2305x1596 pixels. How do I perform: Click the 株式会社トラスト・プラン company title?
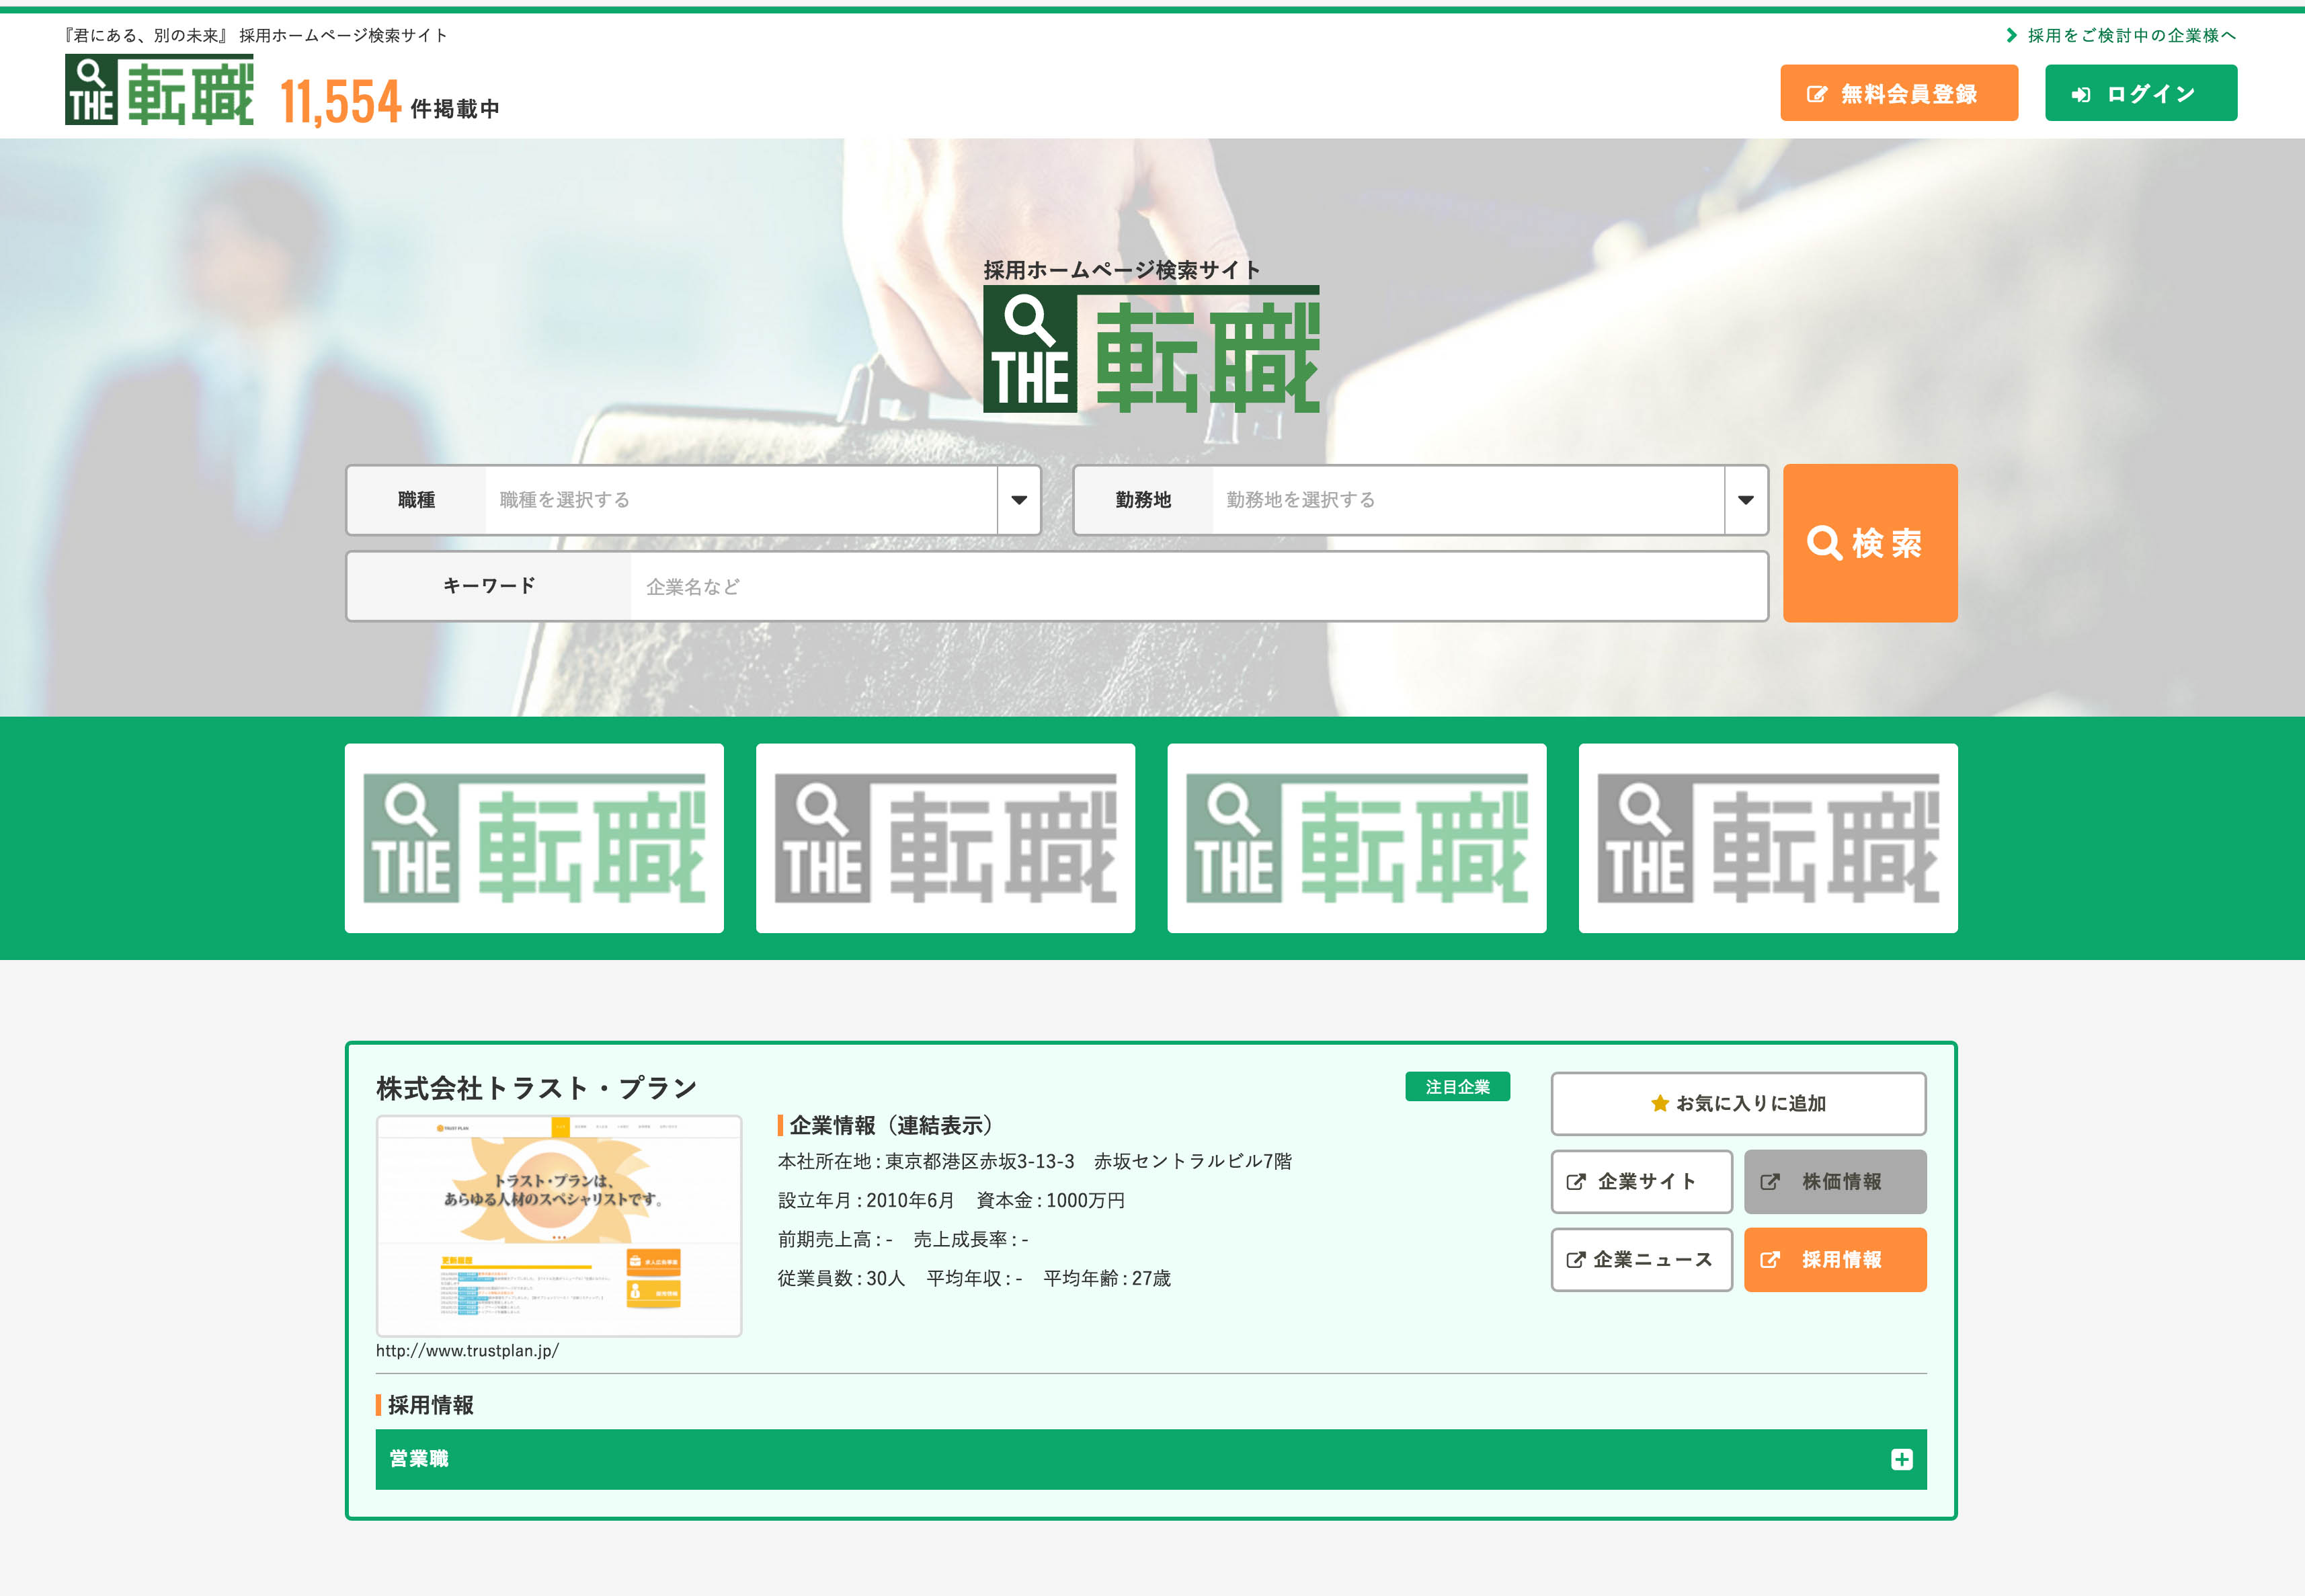pos(536,1088)
